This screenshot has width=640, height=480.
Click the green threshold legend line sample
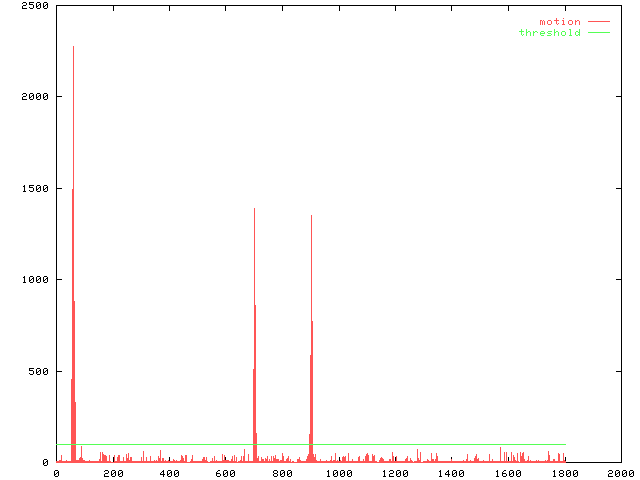point(598,33)
